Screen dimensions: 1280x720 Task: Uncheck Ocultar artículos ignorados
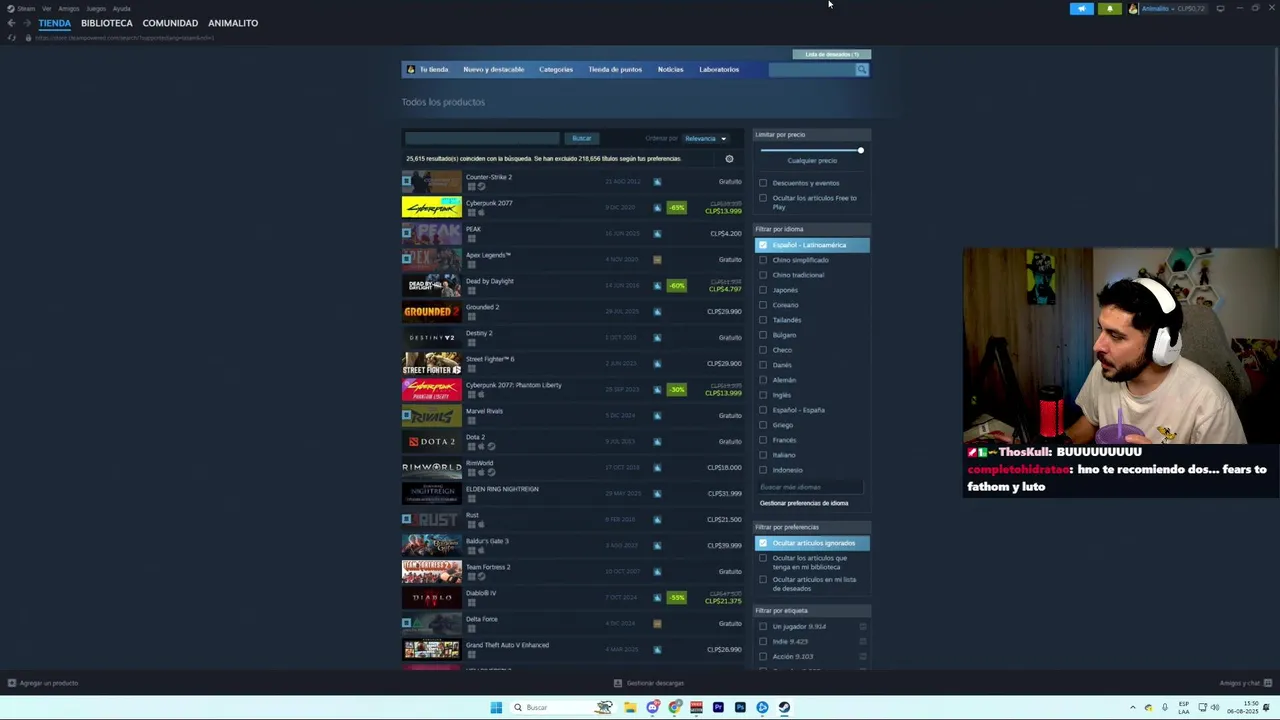[763, 543]
